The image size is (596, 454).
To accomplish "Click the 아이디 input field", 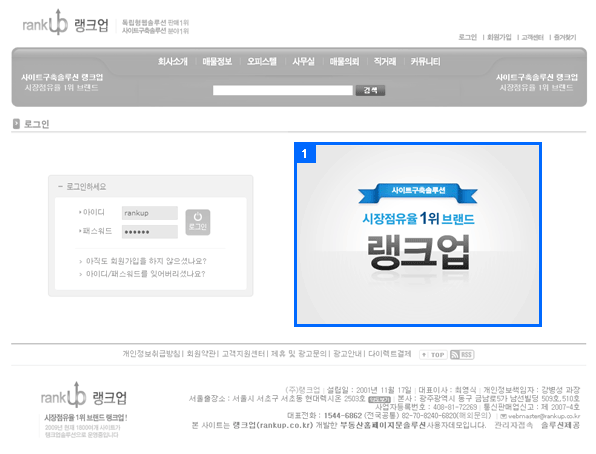I will click(x=150, y=213).
